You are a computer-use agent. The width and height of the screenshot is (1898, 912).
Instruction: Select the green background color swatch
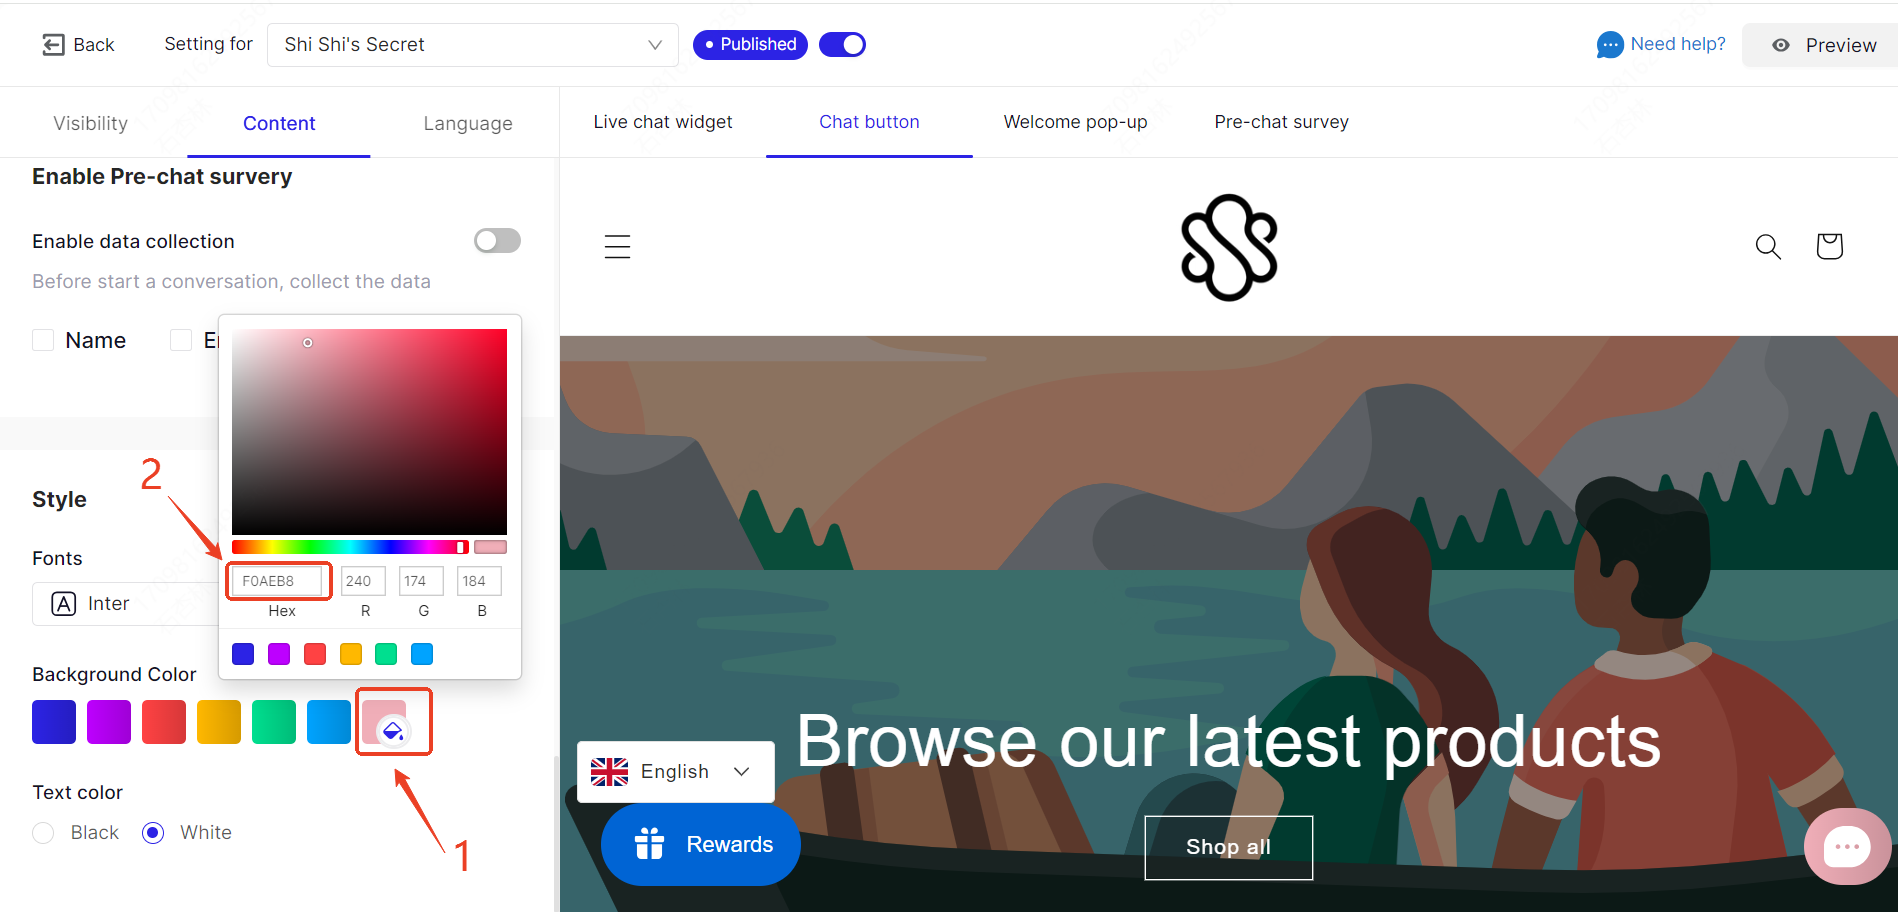[x=274, y=722]
